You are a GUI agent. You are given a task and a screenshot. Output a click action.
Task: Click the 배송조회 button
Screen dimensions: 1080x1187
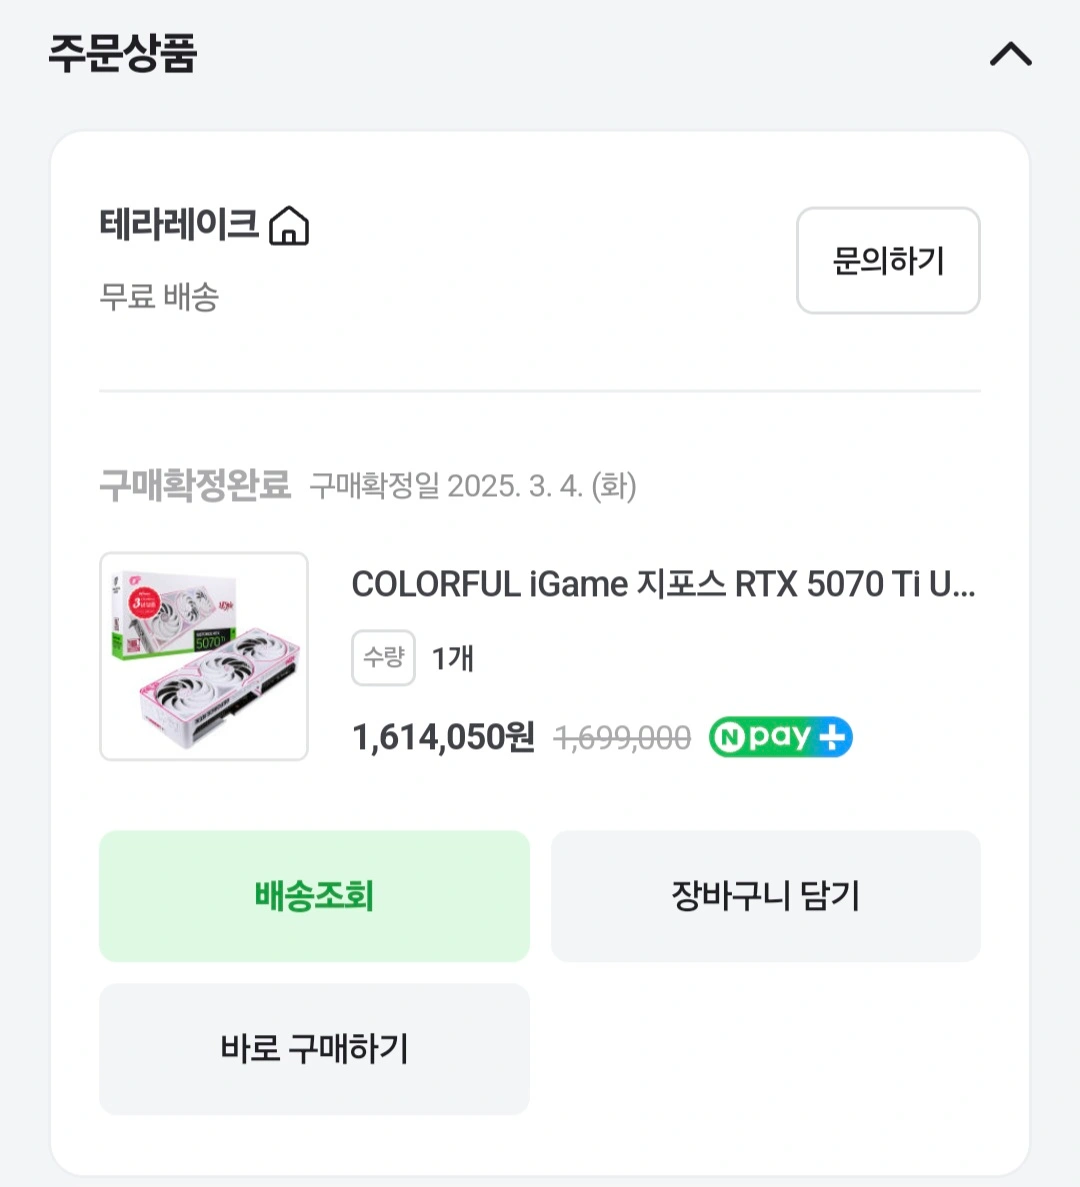314,896
